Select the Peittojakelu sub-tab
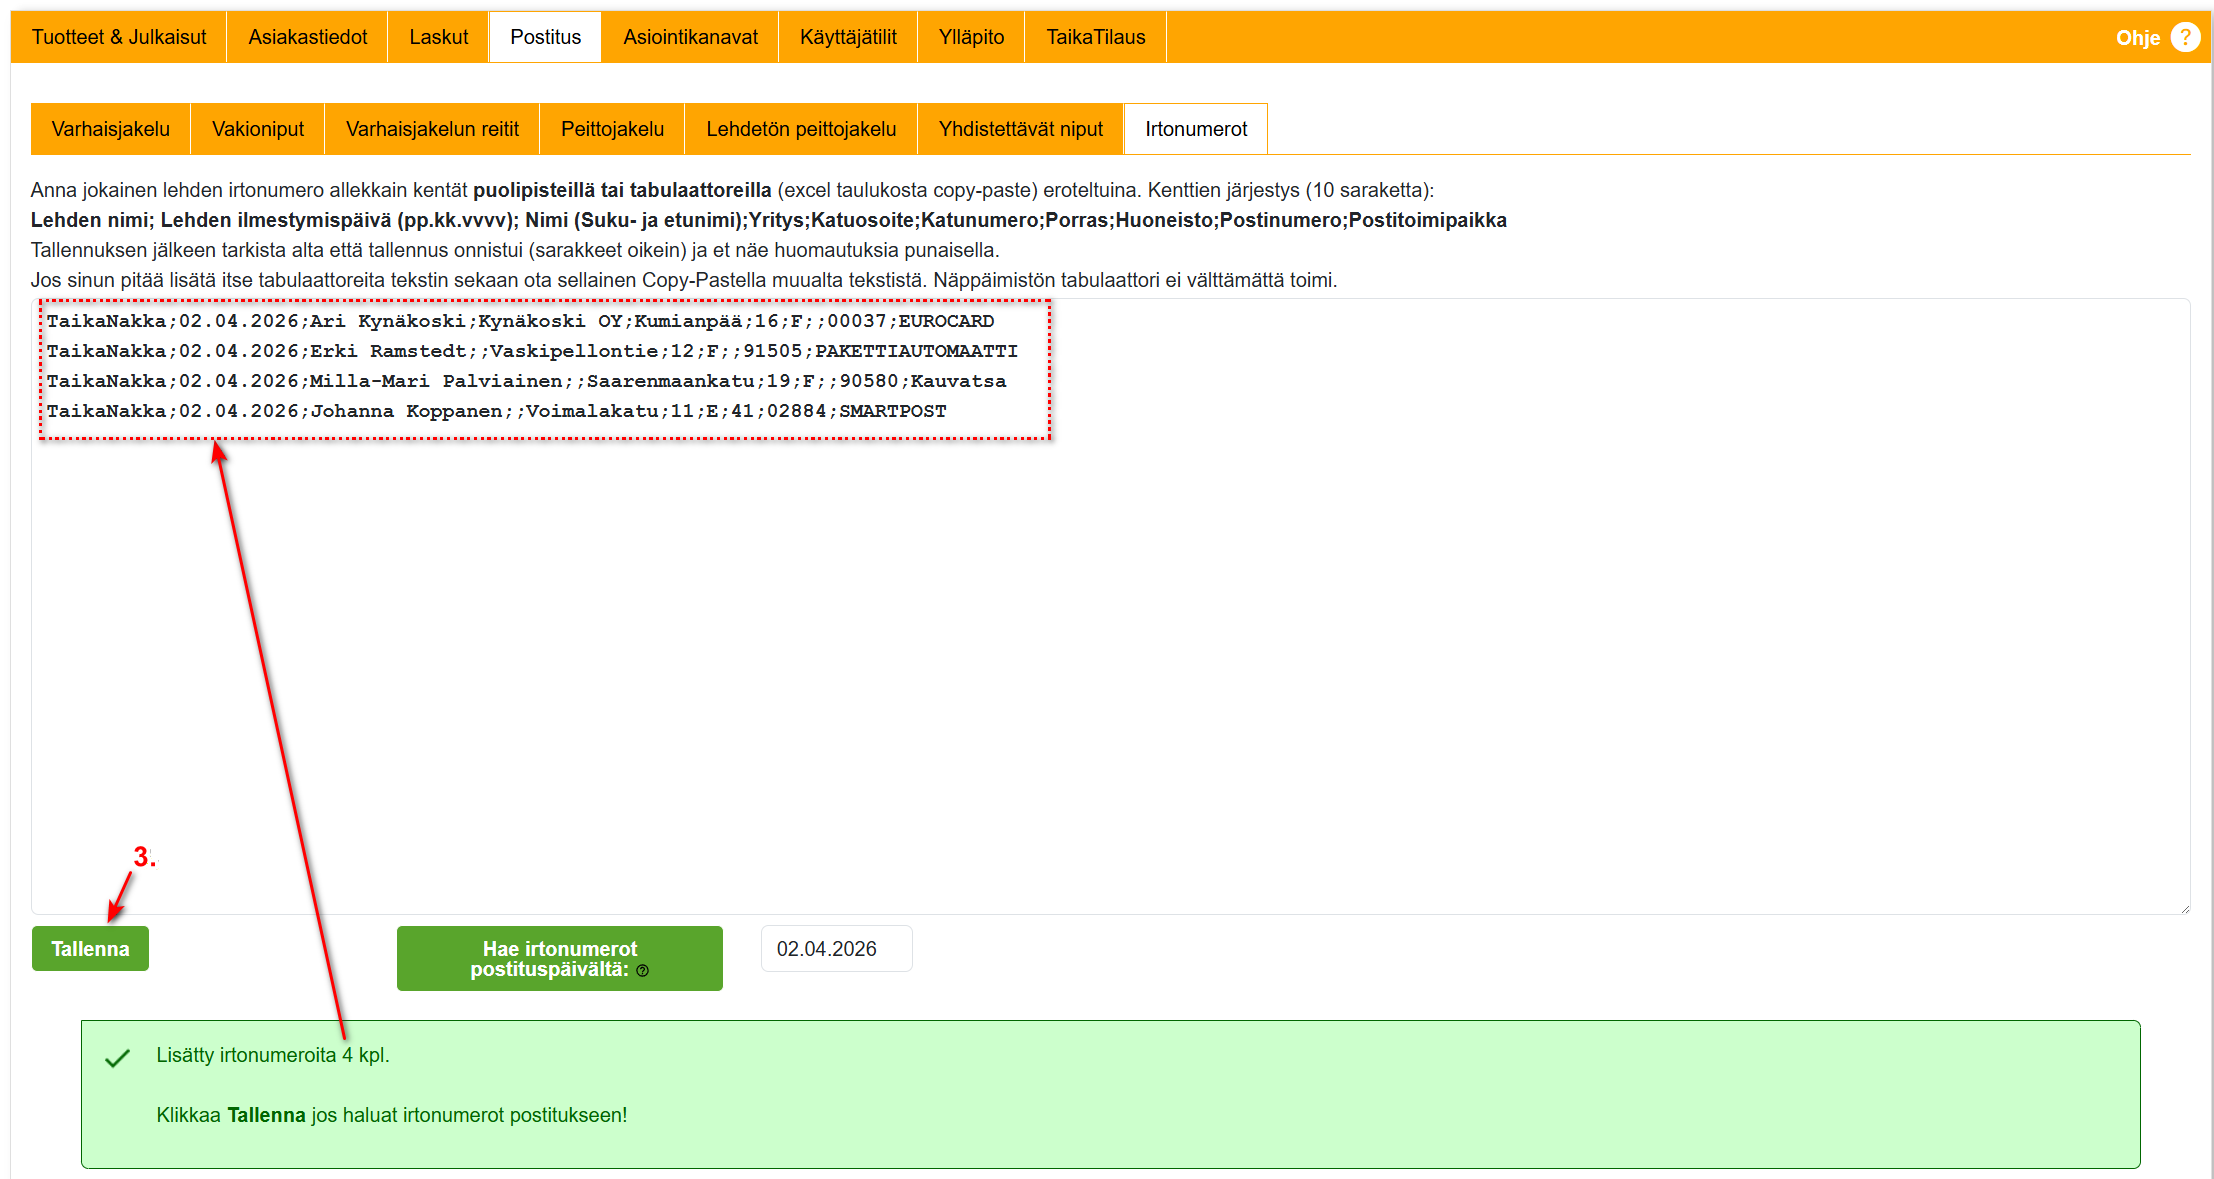This screenshot has height=1179, width=2214. tap(612, 129)
